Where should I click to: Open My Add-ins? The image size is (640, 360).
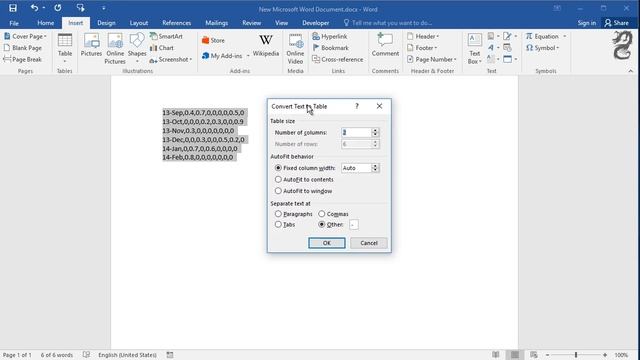point(222,56)
